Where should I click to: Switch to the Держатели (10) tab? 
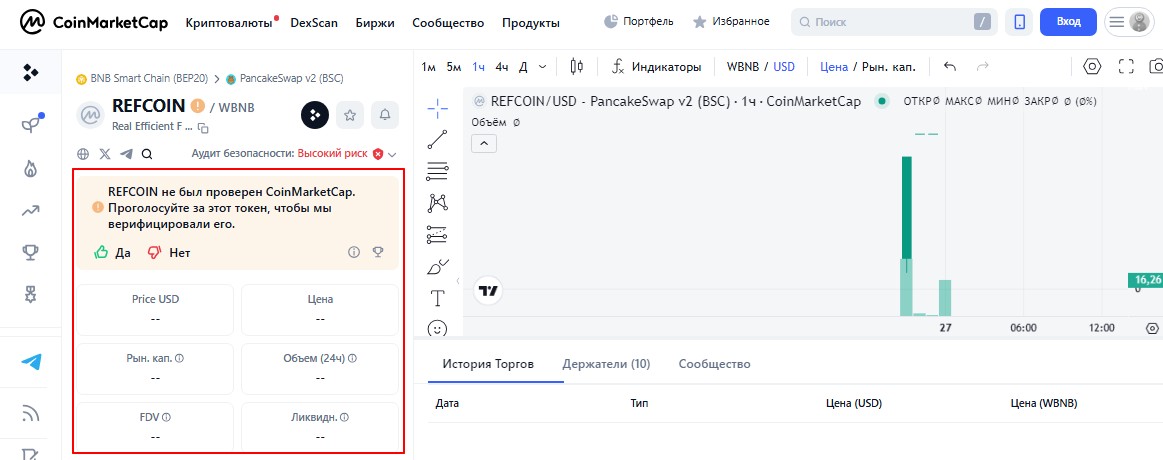(x=606, y=364)
